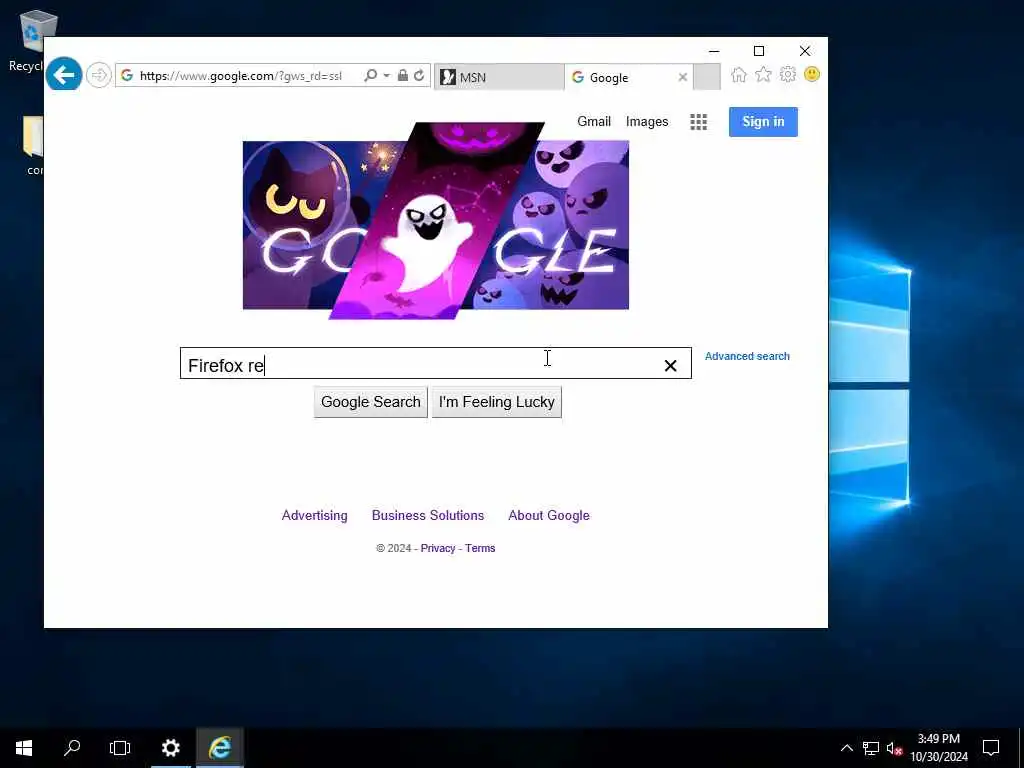Open the Windows Start menu
The height and width of the screenshot is (768, 1024).
[24, 748]
